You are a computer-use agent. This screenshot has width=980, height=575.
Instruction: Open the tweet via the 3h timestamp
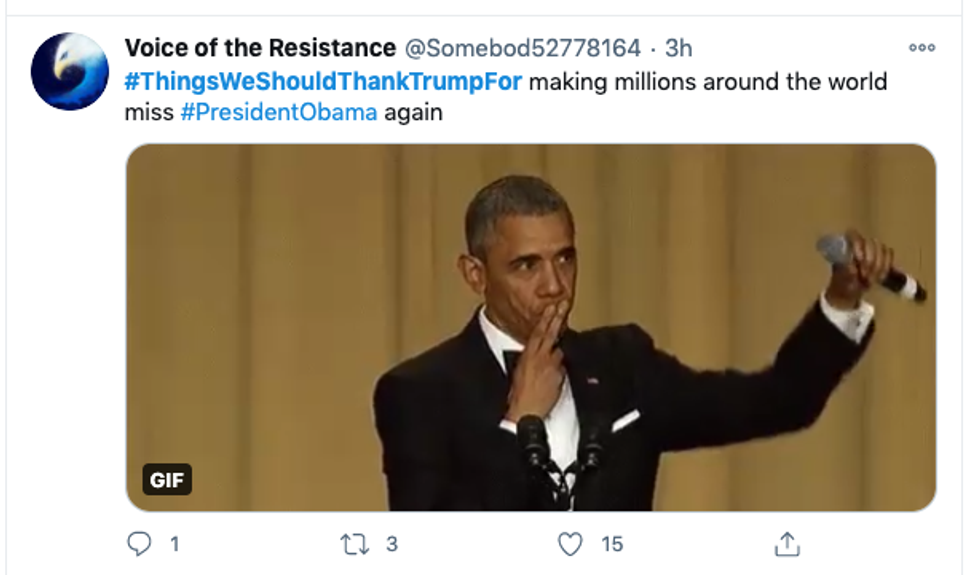679,48
